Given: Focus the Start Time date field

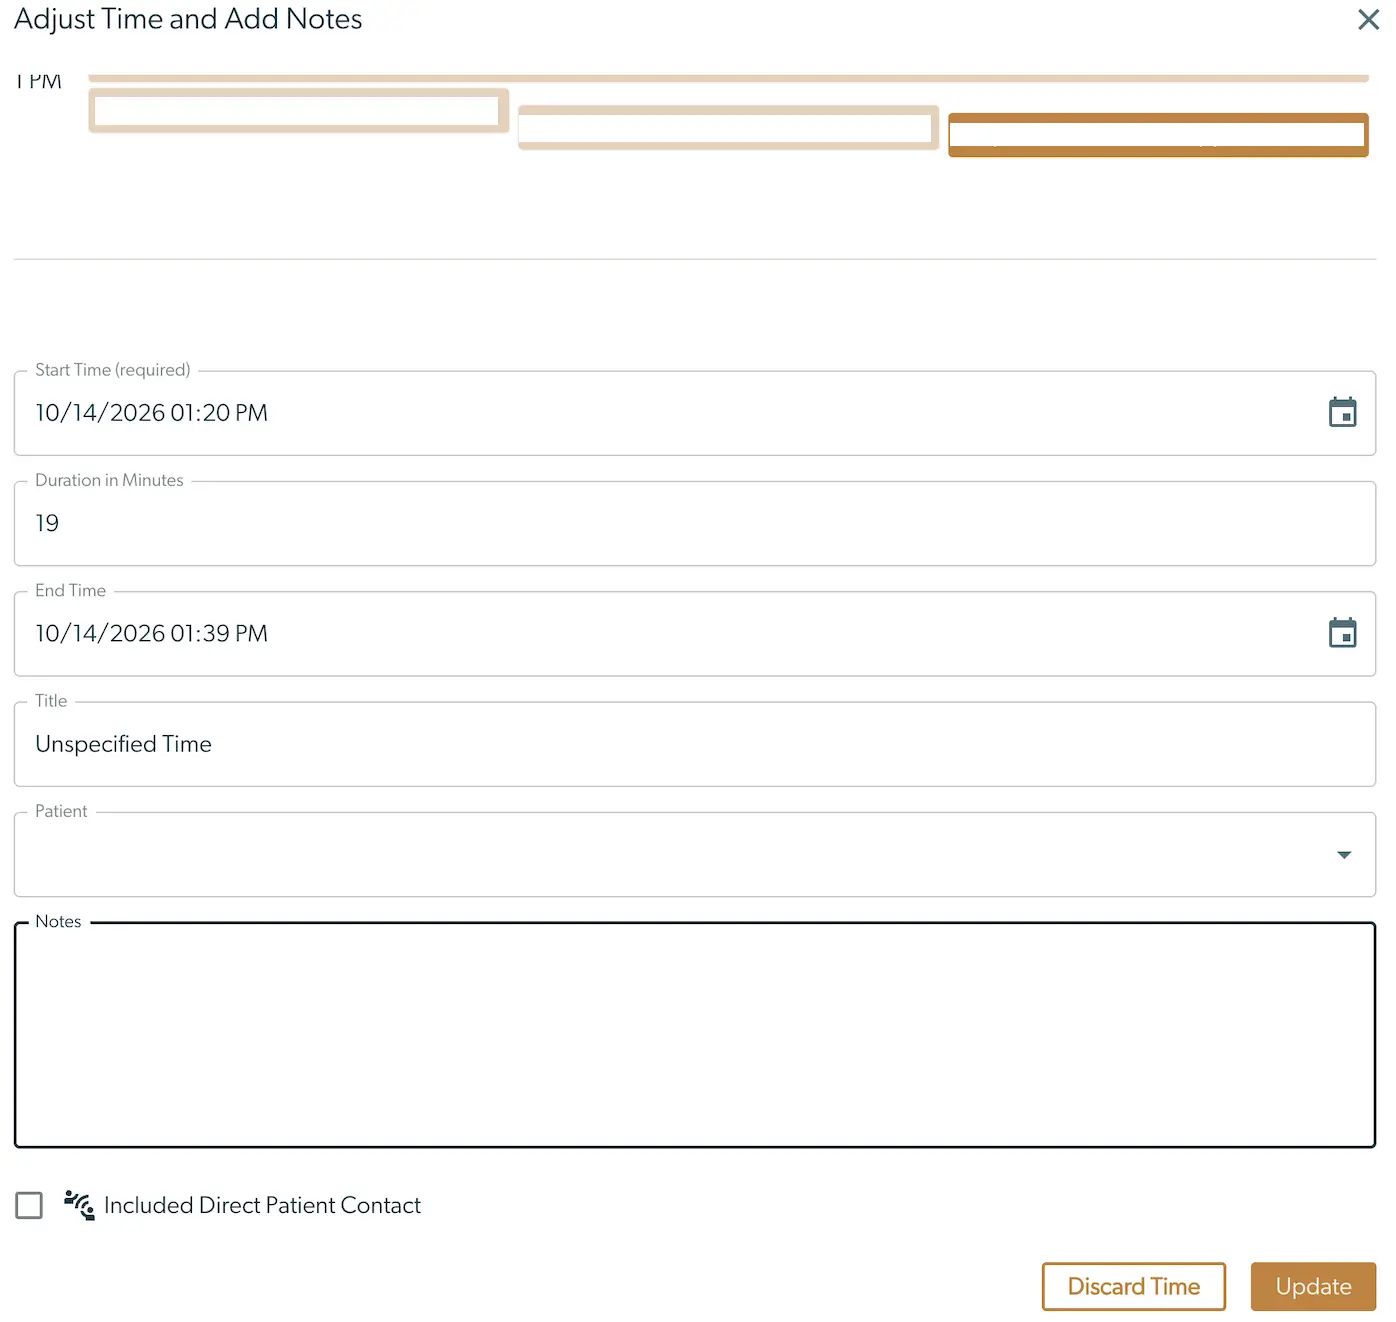Looking at the screenshot, I should (695, 413).
